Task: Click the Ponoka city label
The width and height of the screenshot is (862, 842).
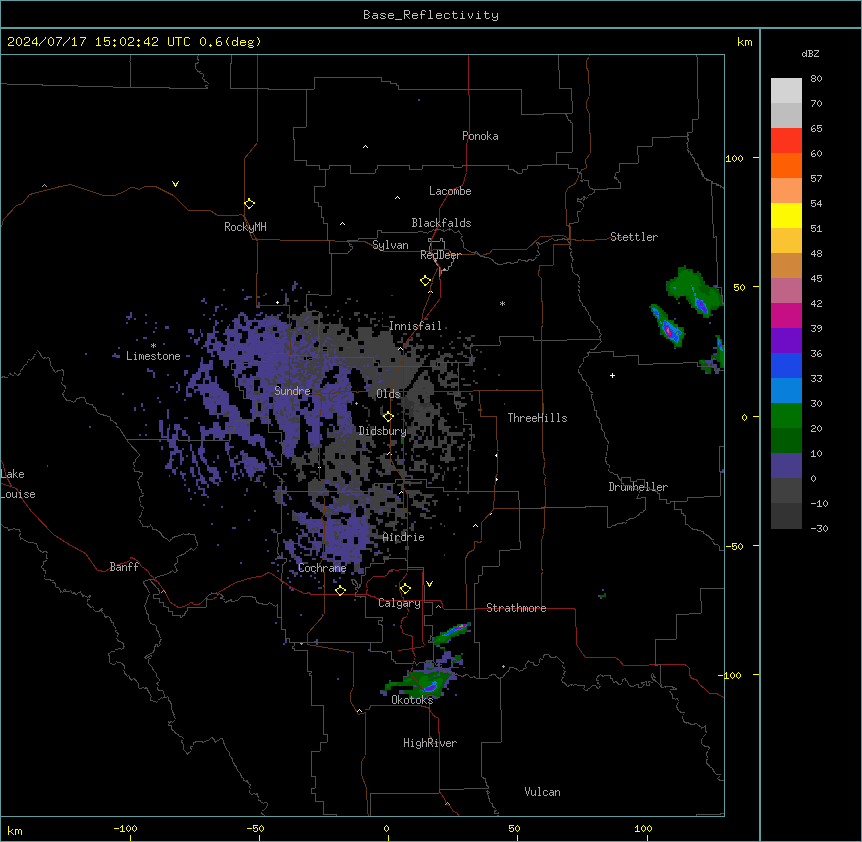Action: [480, 136]
